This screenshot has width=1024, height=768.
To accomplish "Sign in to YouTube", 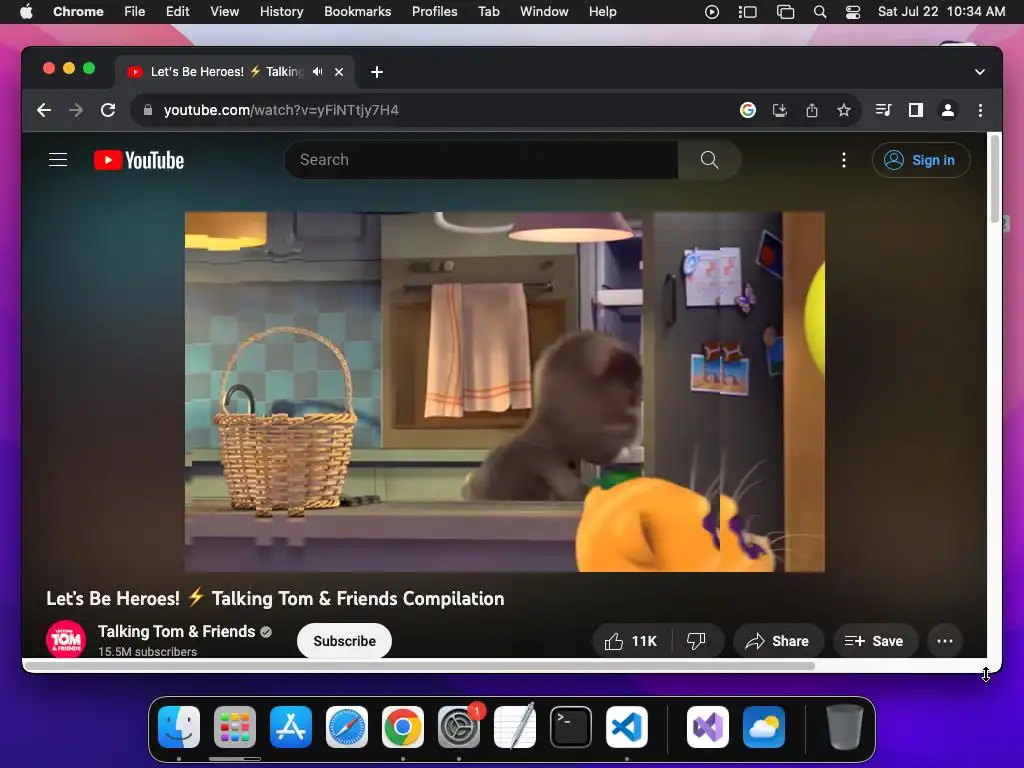I will point(921,160).
